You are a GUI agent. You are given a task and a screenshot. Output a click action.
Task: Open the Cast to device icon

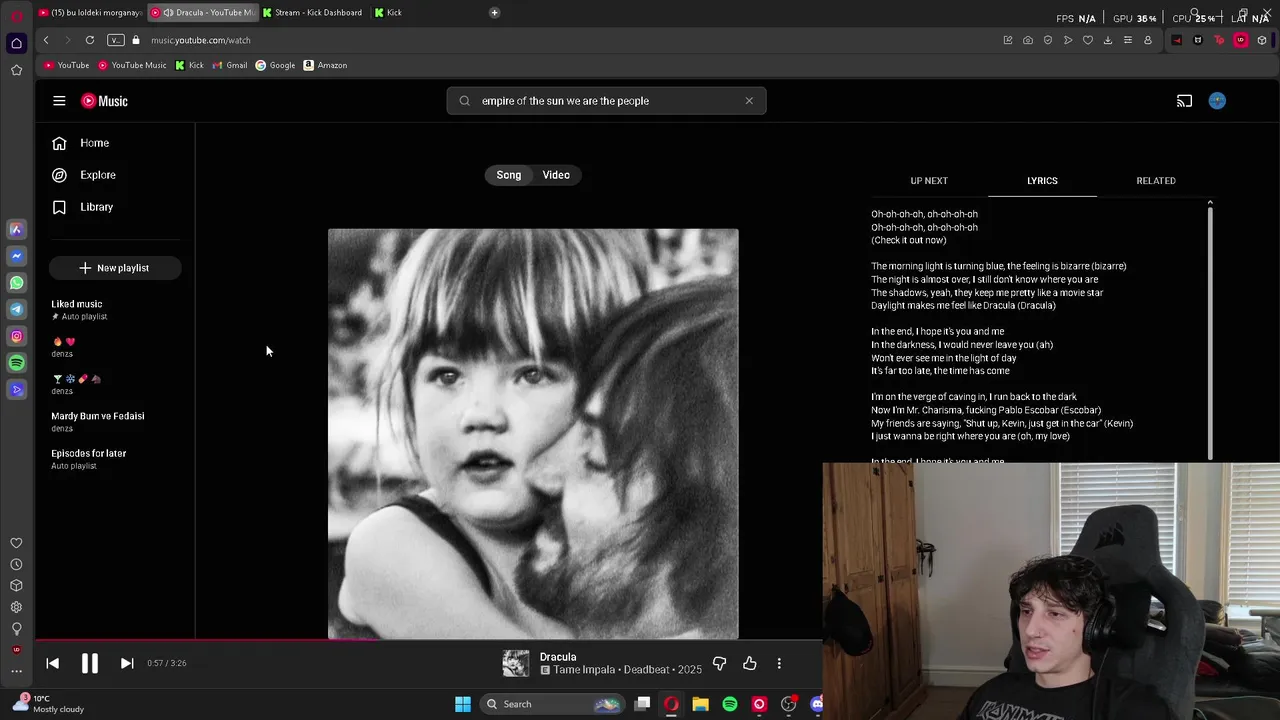(1184, 101)
